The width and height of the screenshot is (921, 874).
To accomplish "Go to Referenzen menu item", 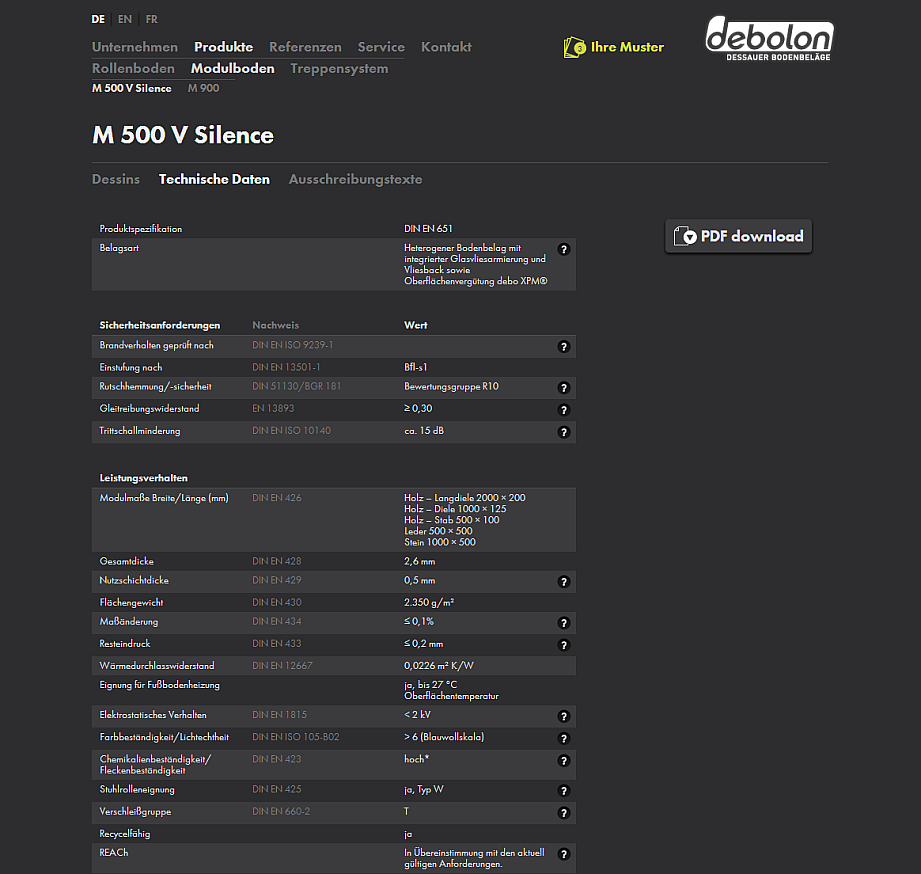I will pyautogui.click(x=305, y=47).
